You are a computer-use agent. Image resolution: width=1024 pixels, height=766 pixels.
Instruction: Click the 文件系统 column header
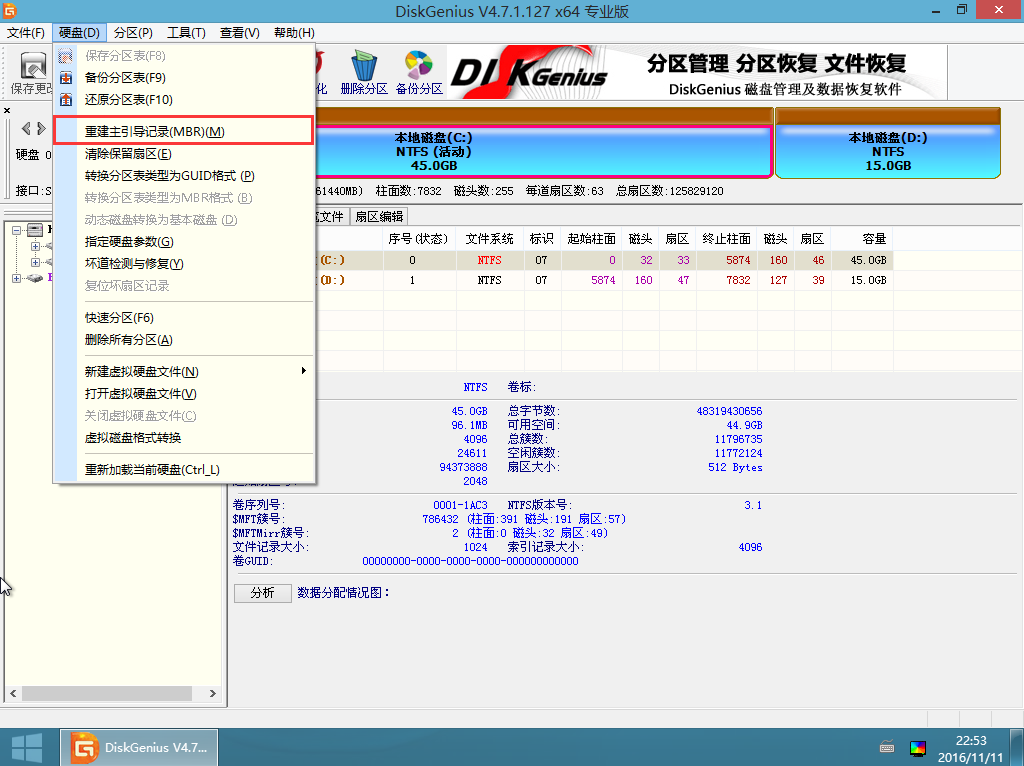[489, 239]
